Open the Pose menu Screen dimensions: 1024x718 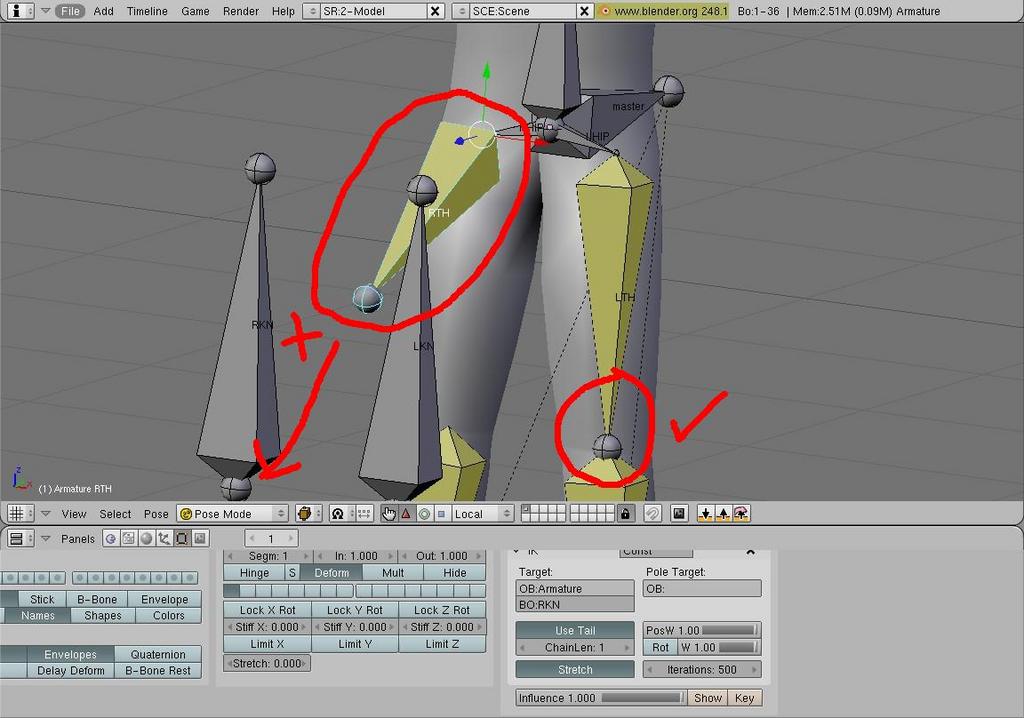[156, 514]
